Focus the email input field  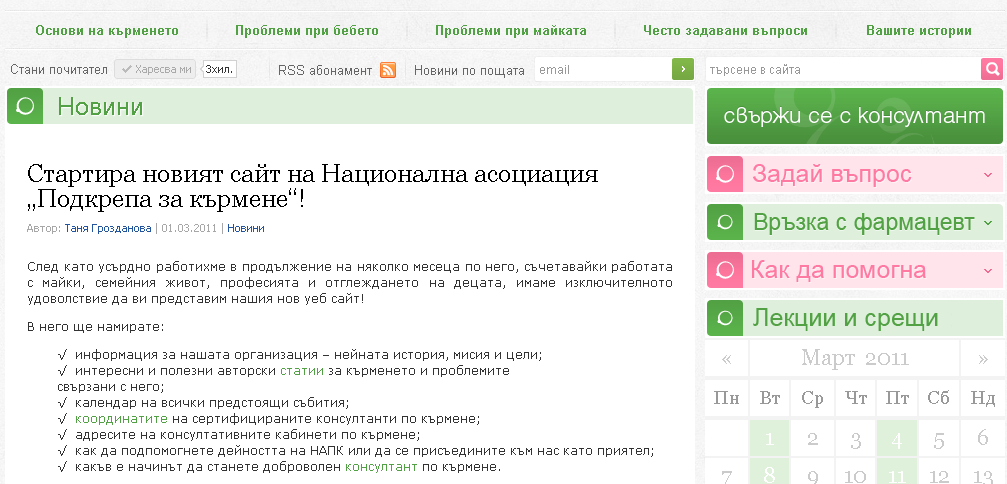[603, 69]
